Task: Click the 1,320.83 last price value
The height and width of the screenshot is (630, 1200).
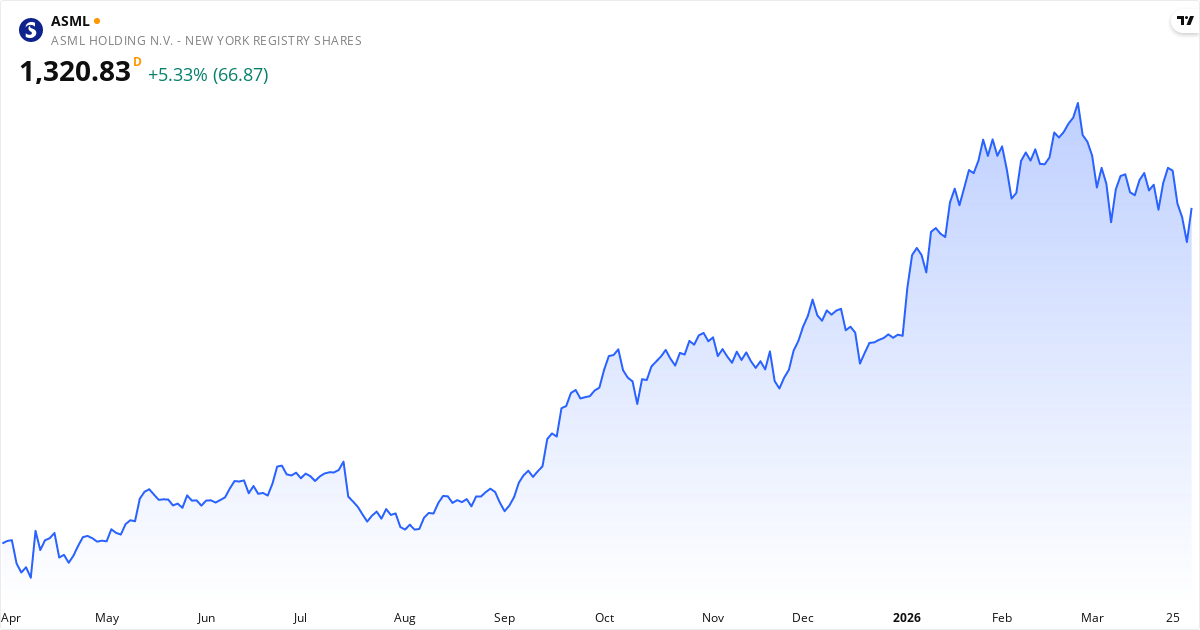Action: pyautogui.click(x=75, y=72)
